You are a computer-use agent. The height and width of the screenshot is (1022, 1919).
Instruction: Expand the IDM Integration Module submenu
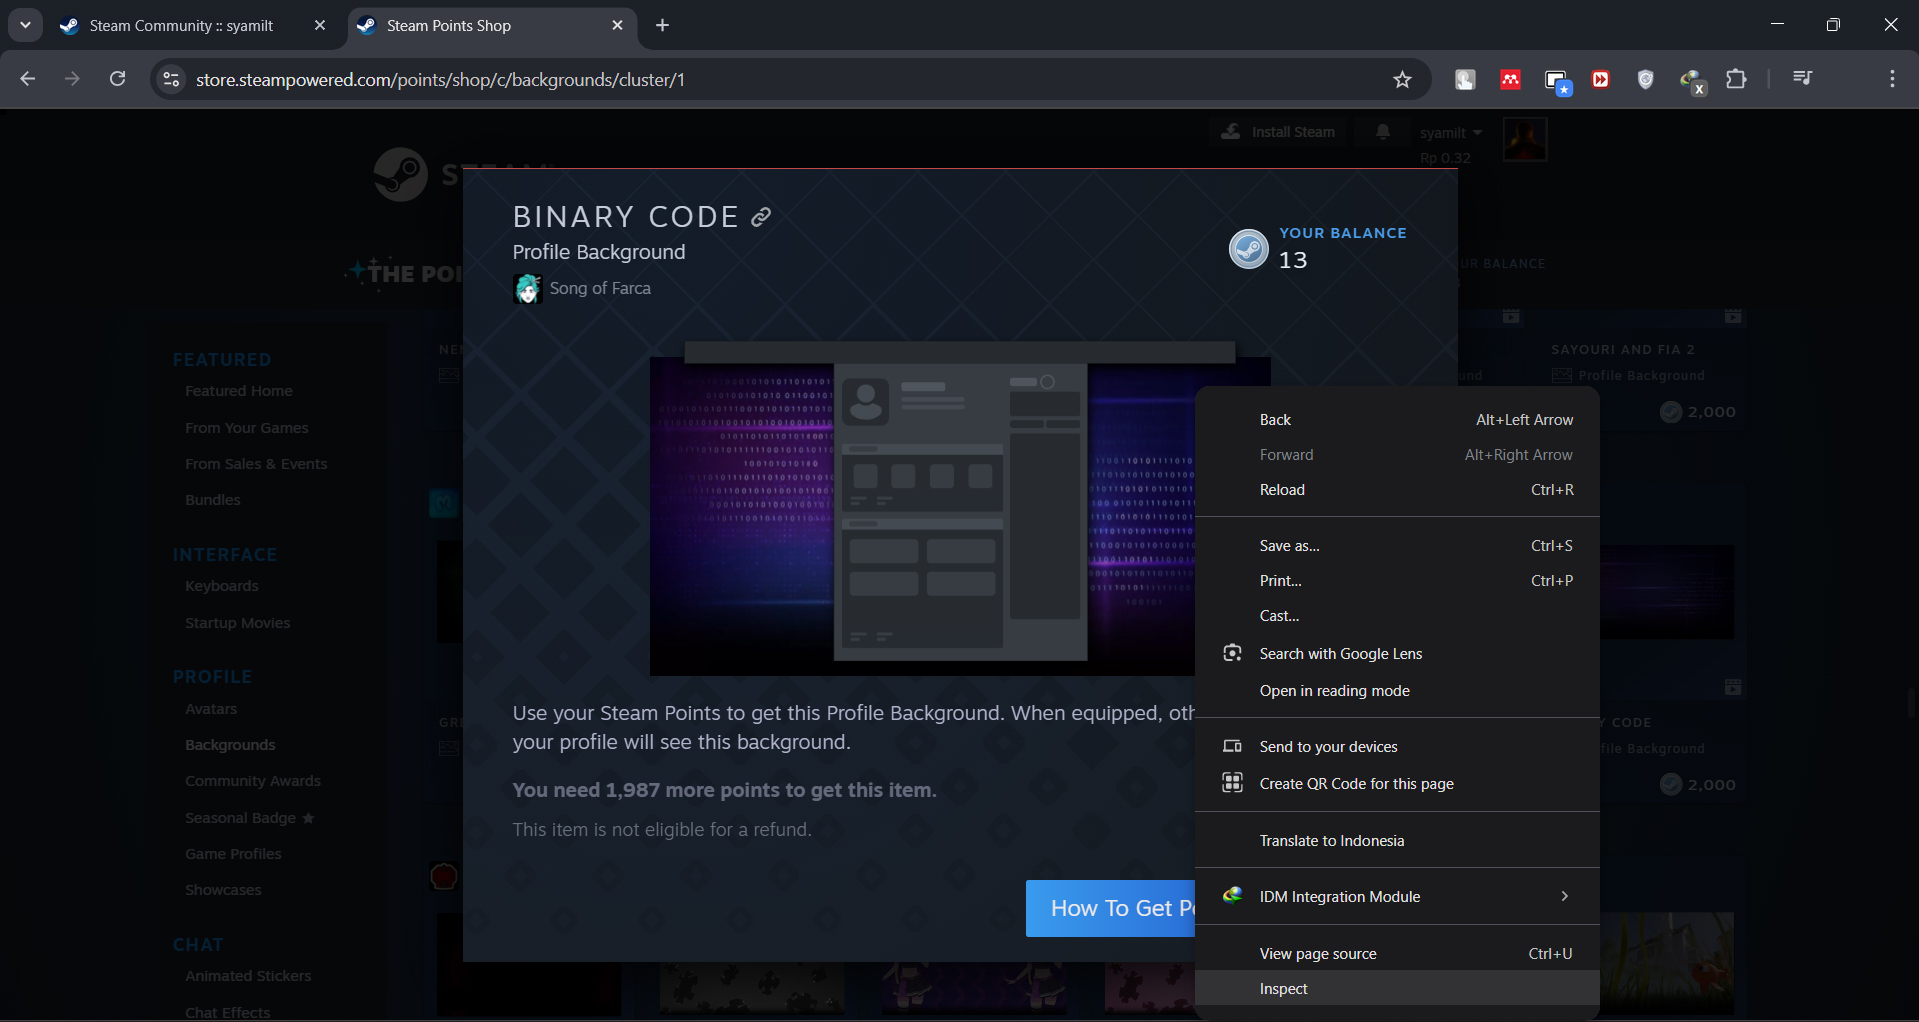click(x=1397, y=897)
